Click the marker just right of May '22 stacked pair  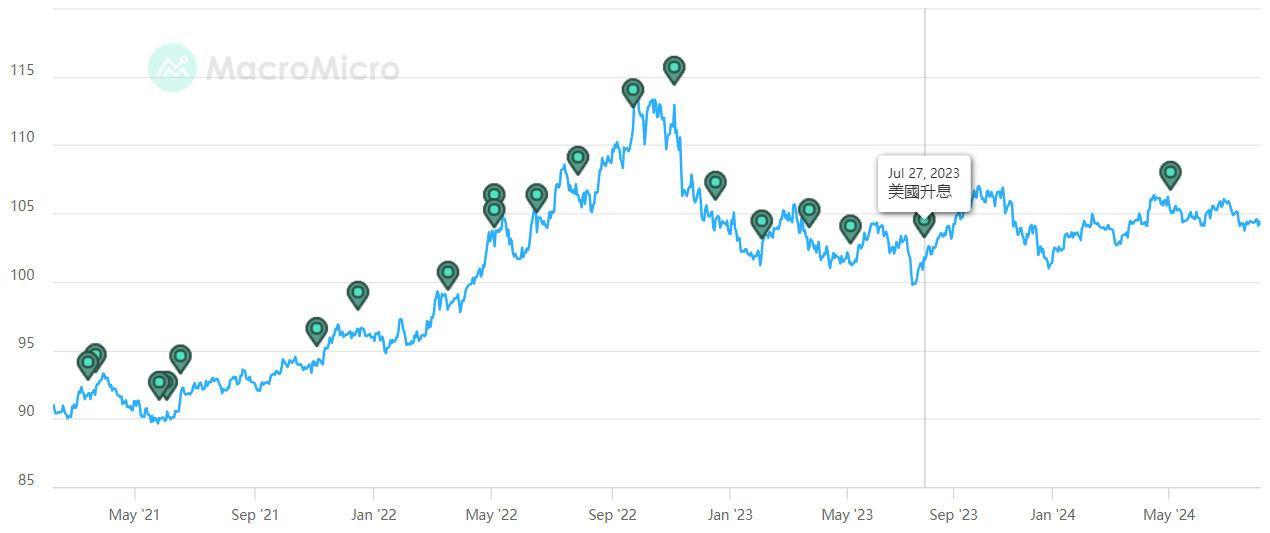536,195
